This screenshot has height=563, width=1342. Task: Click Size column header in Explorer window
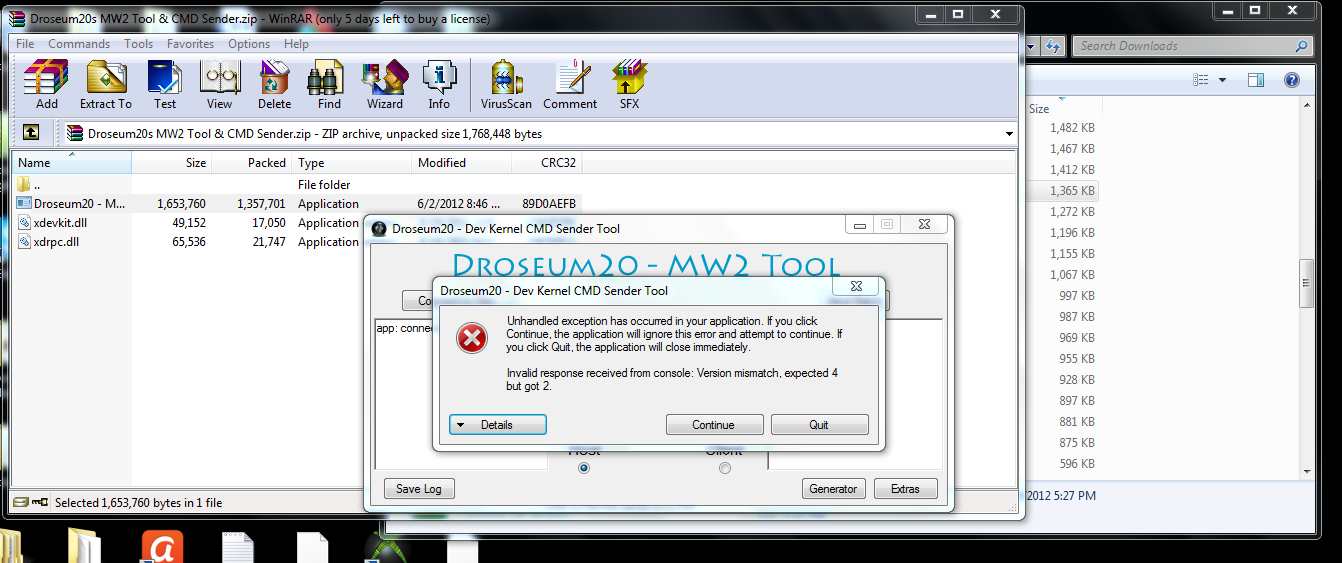click(x=1040, y=109)
